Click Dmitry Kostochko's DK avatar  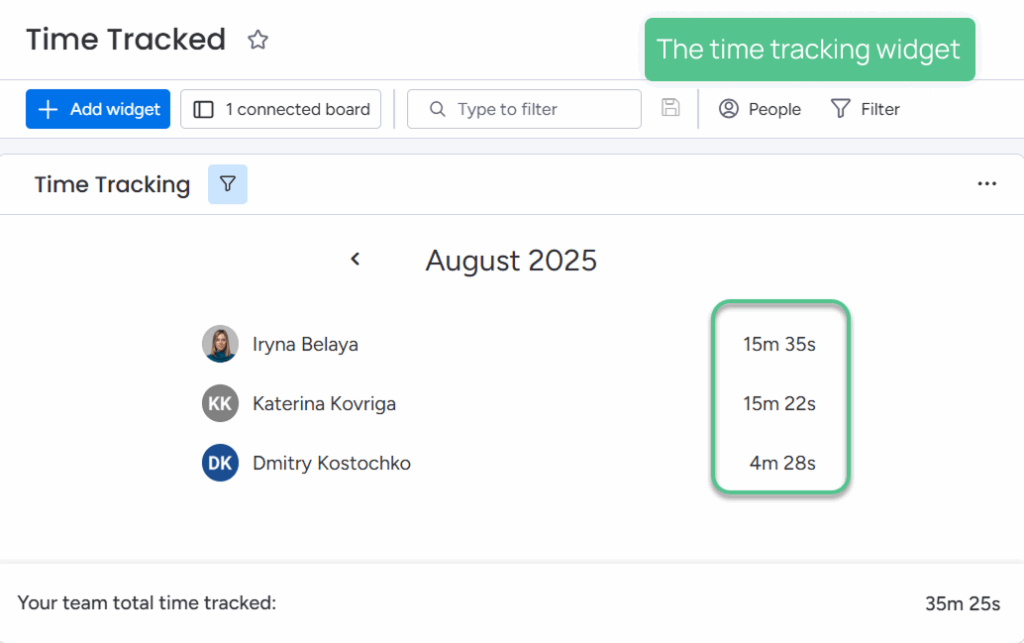220,462
